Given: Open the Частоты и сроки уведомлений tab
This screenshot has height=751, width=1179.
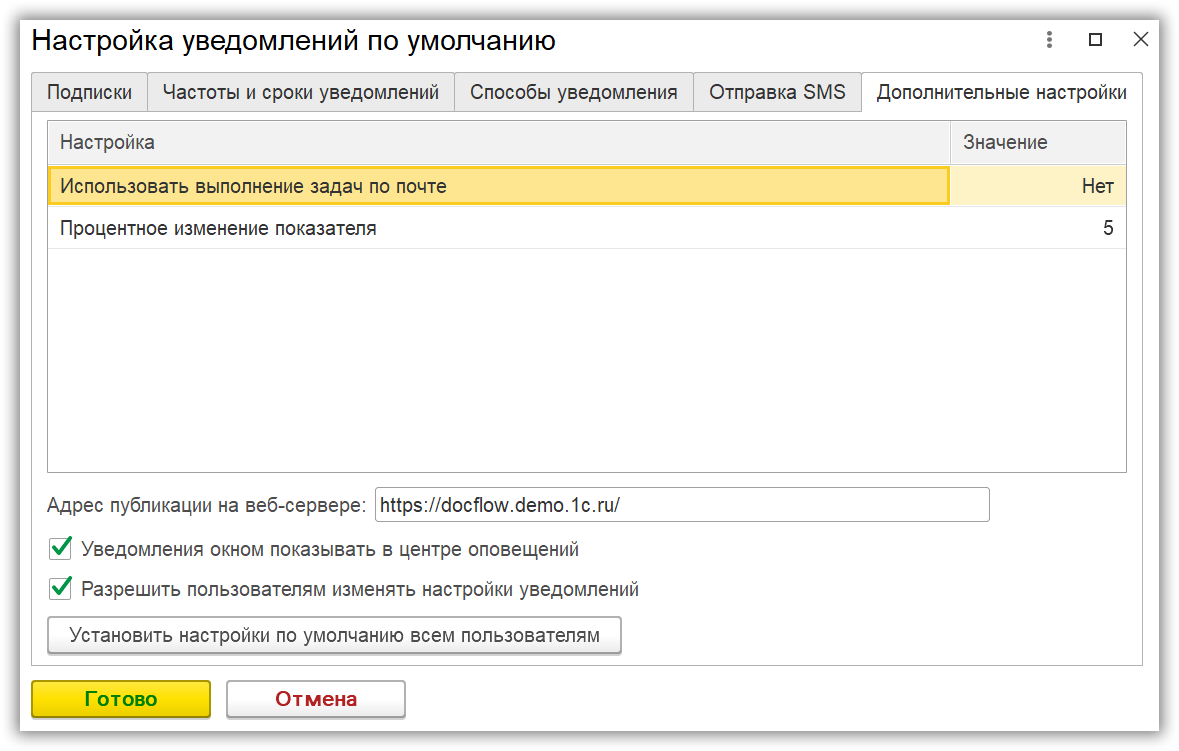Looking at the screenshot, I should pyautogui.click(x=300, y=92).
